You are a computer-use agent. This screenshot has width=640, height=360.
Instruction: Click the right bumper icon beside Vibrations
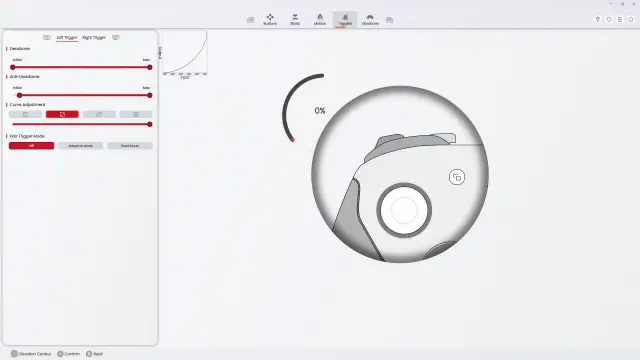coord(389,20)
